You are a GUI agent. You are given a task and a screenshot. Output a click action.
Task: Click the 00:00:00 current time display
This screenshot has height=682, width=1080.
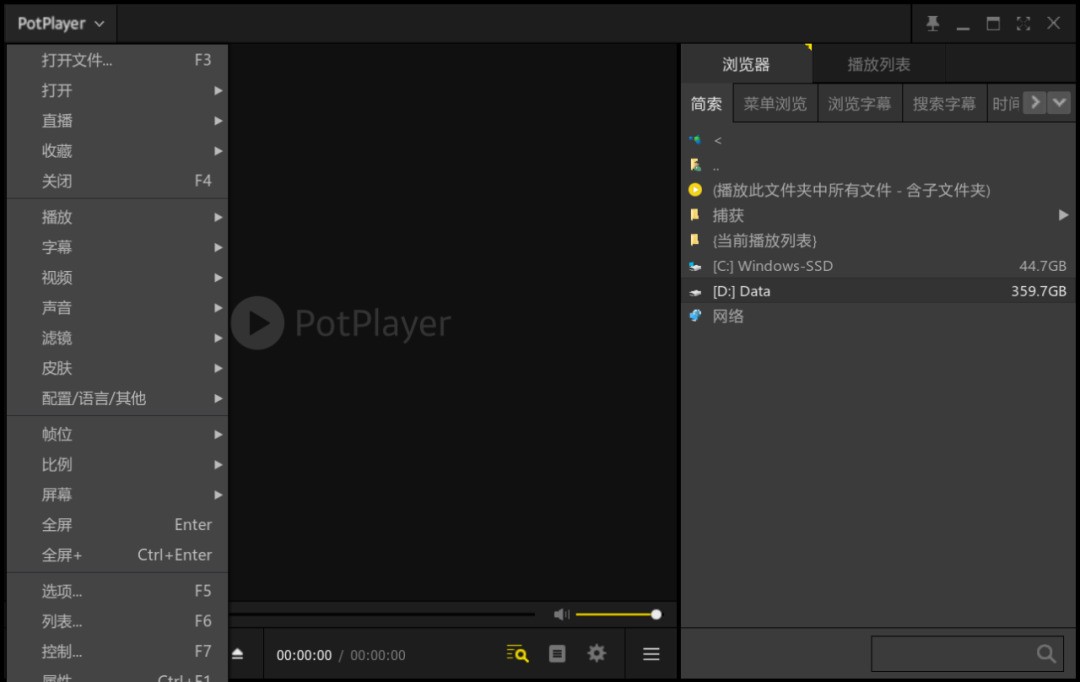click(x=304, y=655)
